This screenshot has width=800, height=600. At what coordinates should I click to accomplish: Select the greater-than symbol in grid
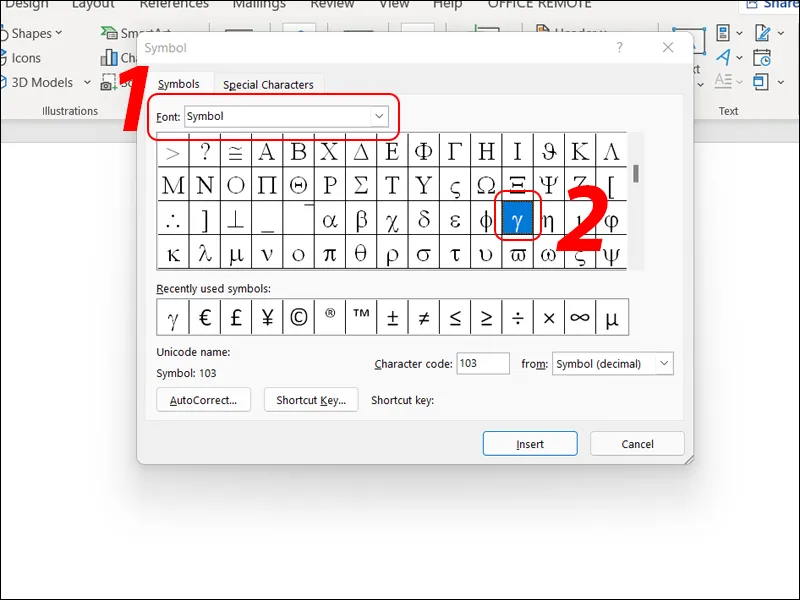point(173,152)
